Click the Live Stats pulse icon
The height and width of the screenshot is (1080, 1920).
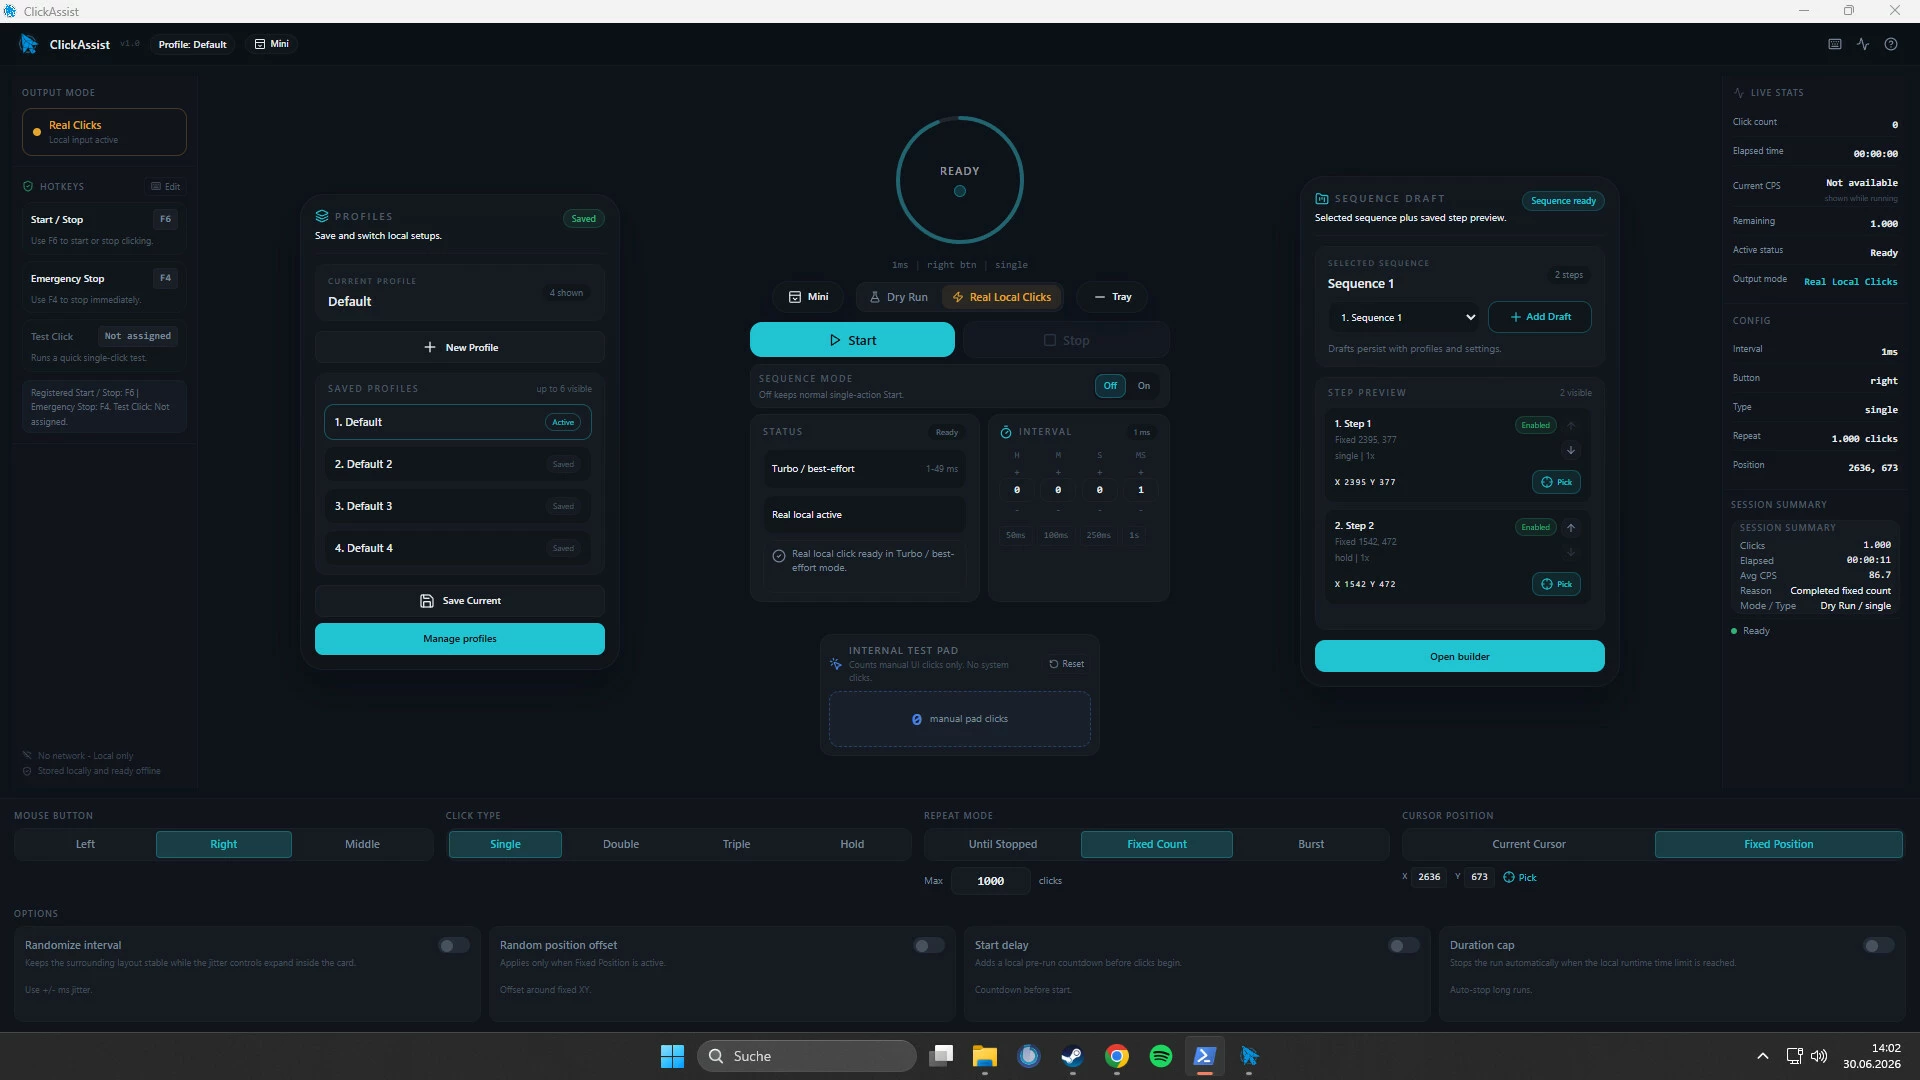click(1739, 93)
